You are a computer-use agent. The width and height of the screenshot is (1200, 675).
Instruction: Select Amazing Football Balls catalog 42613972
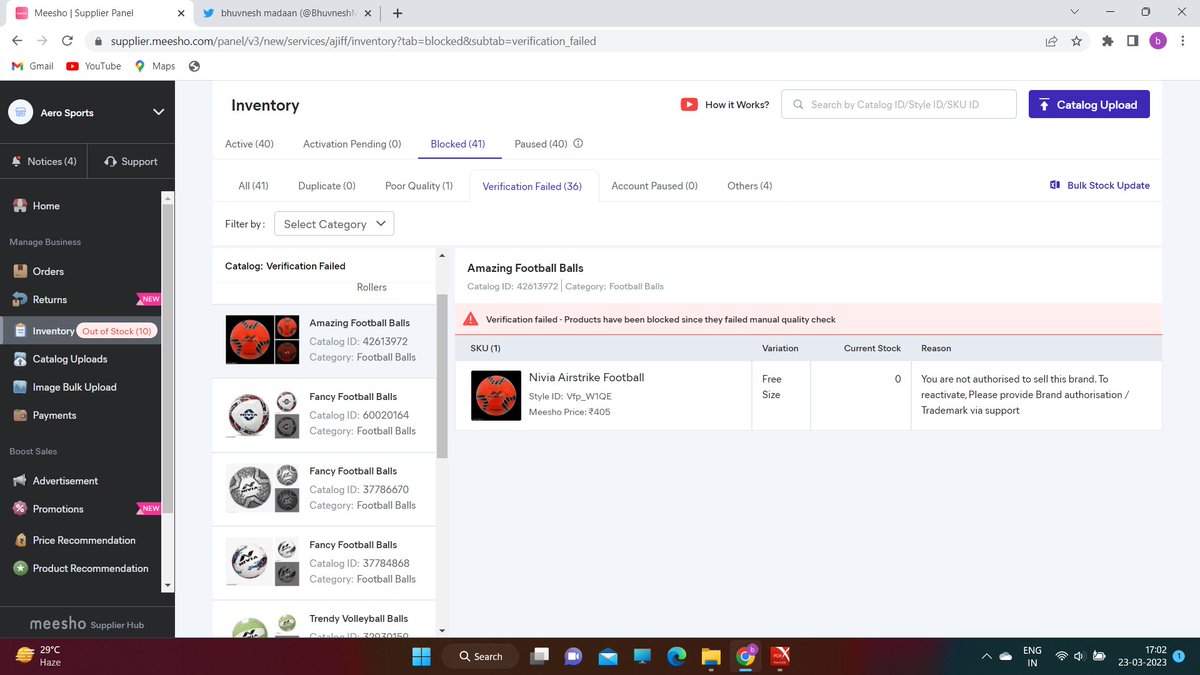[x=324, y=341]
